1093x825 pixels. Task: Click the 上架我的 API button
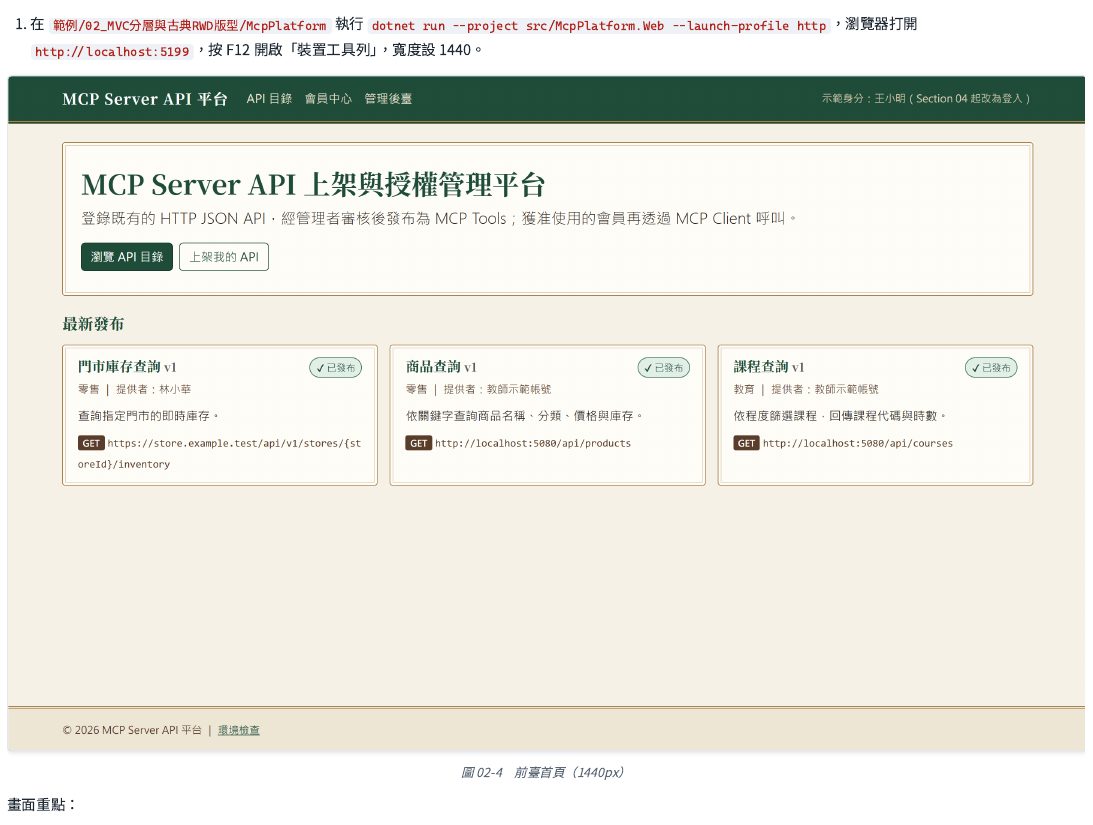pos(224,257)
